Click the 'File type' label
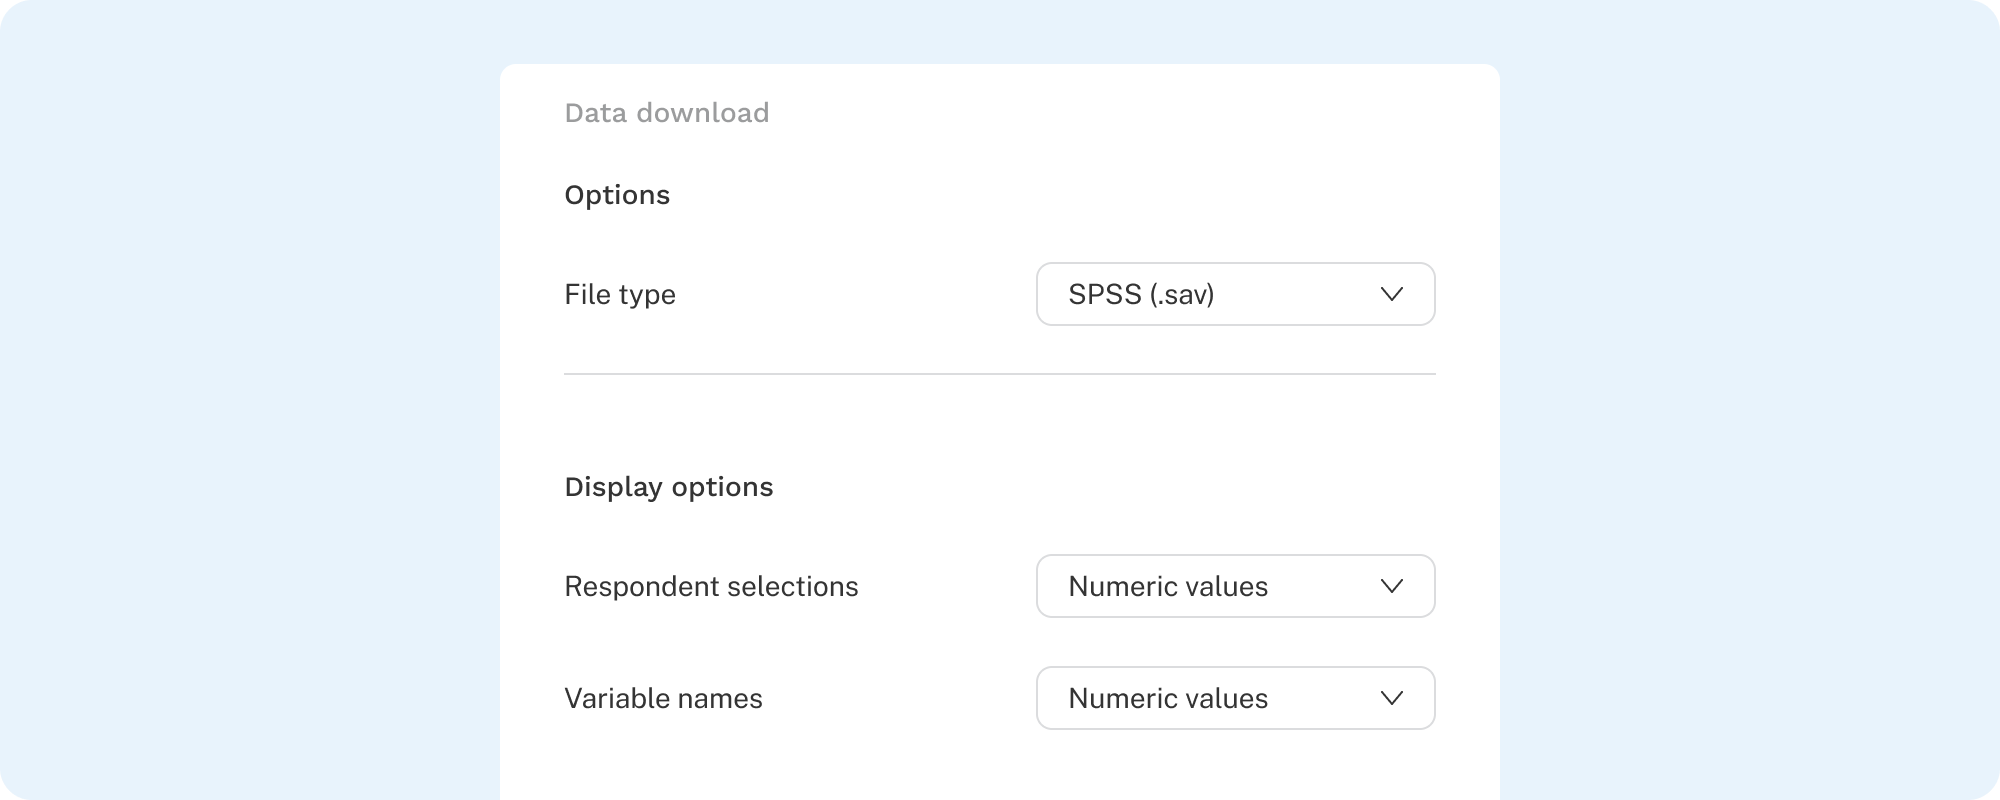This screenshot has height=800, width=2000. (x=620, y=294)
